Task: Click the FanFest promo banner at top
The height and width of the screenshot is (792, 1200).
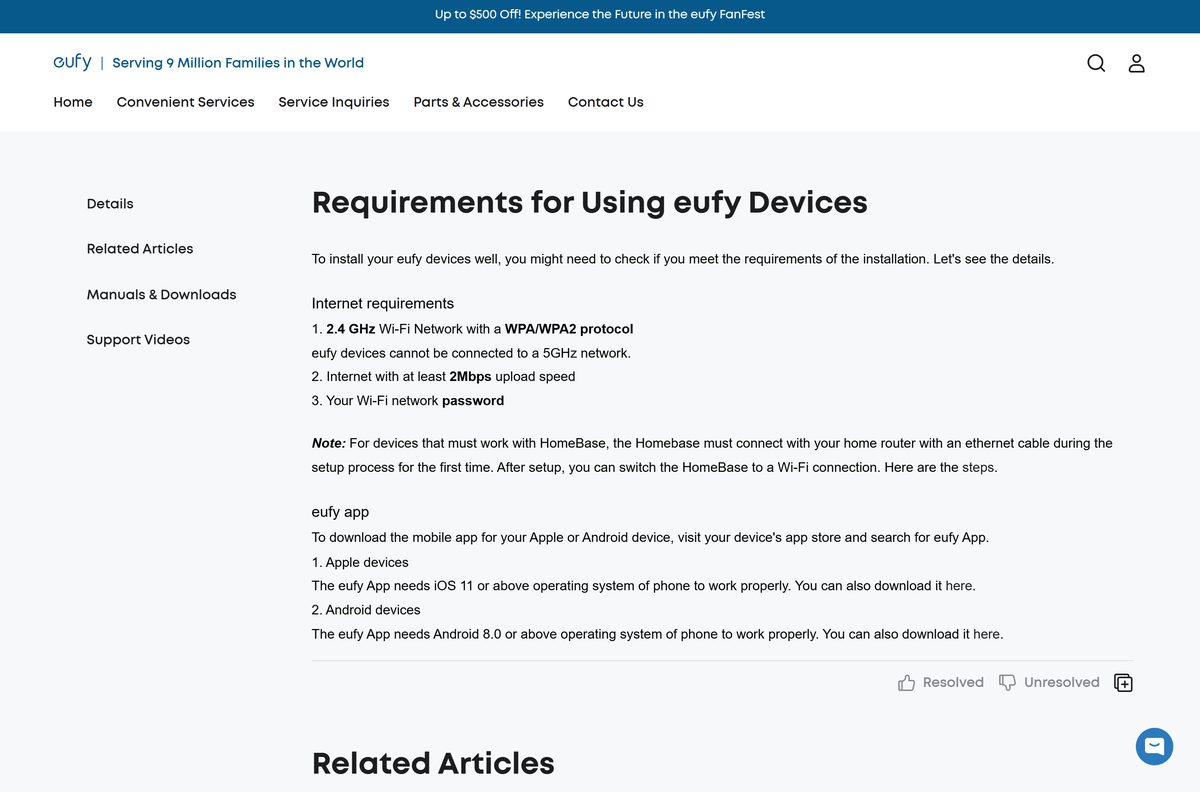Action: click(600, 15)
